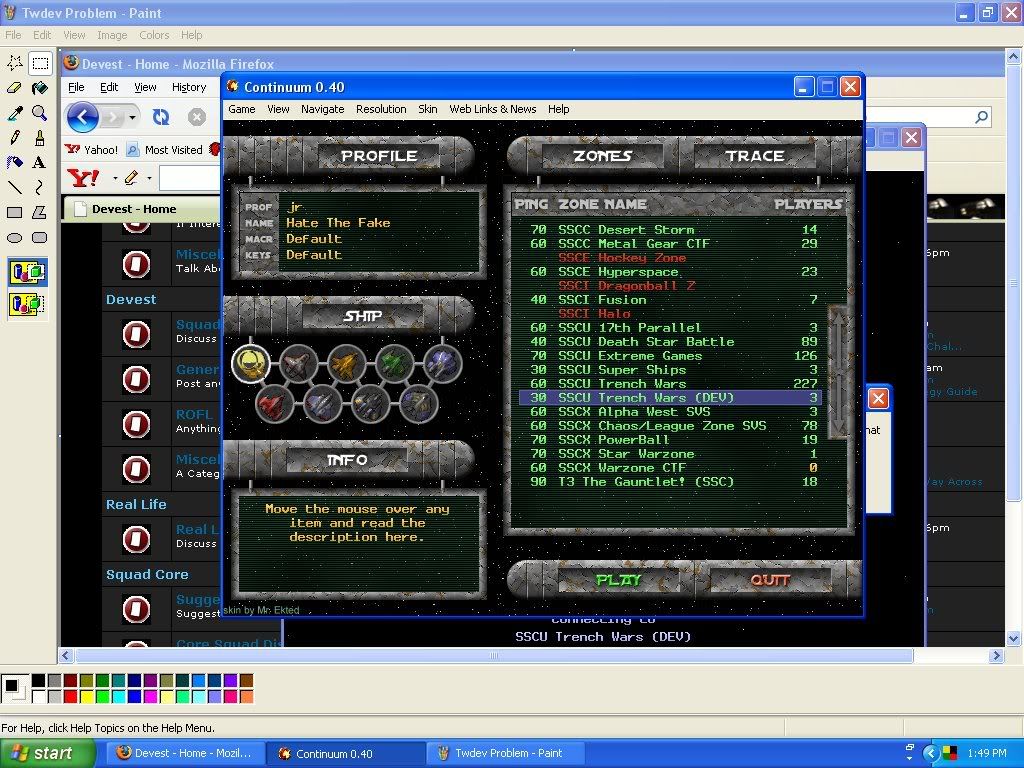Click the Firefox search magnifier icon
This screenshot has width=1024, height=768.
tap(981, 117)
